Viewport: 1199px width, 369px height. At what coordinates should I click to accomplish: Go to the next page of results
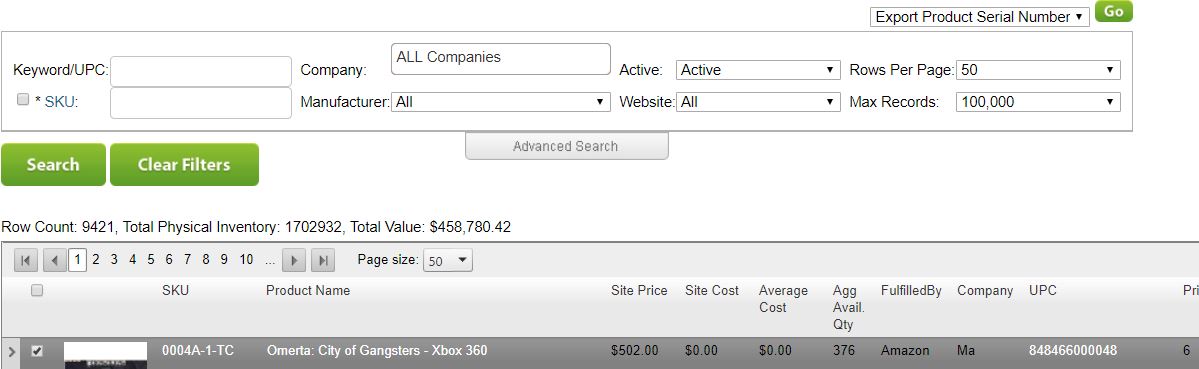(294, 261)
